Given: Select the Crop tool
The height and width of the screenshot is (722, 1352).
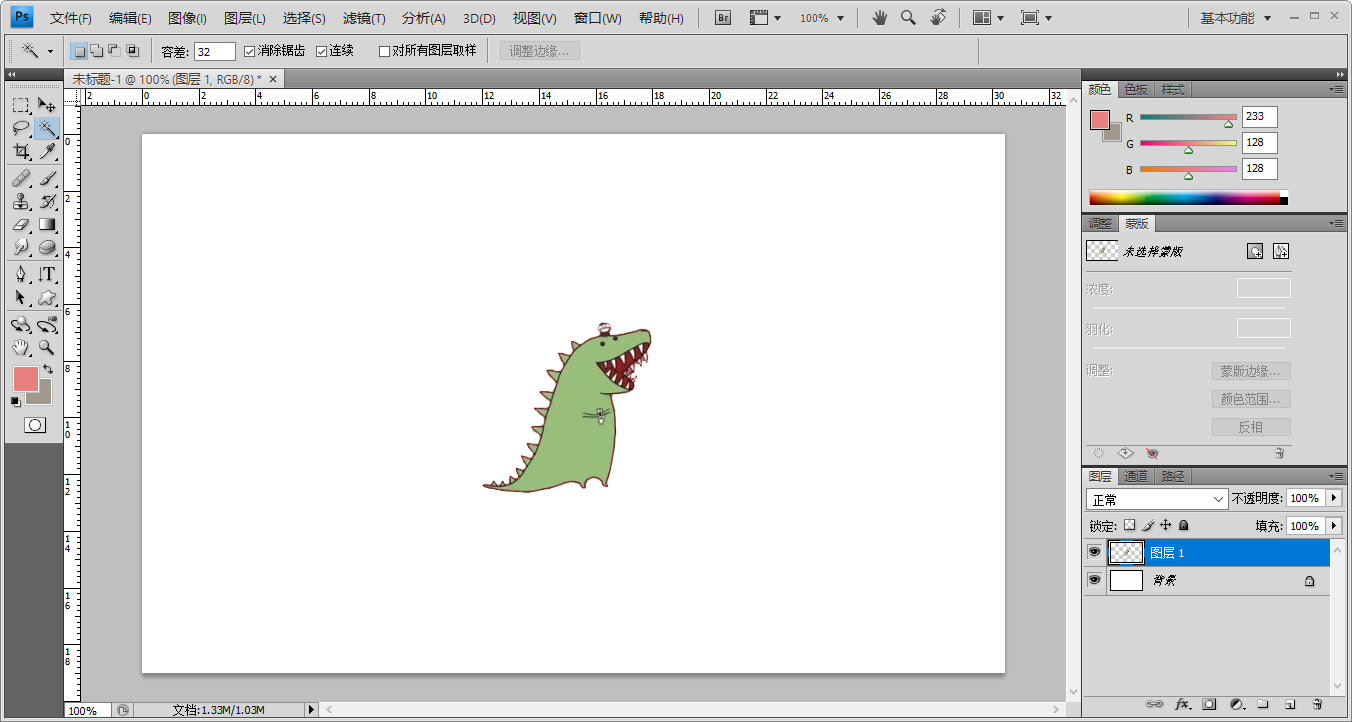Looking at the screenshot, I should [21, 151].
